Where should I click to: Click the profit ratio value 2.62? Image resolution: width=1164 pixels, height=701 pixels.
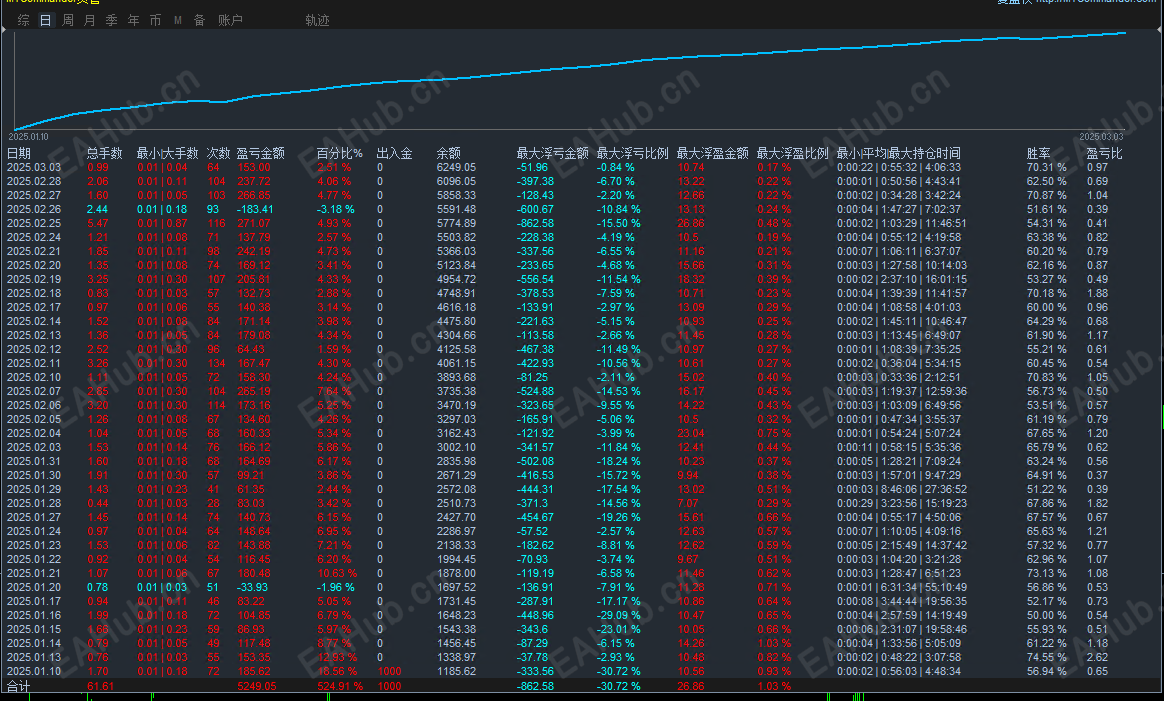1097,657
